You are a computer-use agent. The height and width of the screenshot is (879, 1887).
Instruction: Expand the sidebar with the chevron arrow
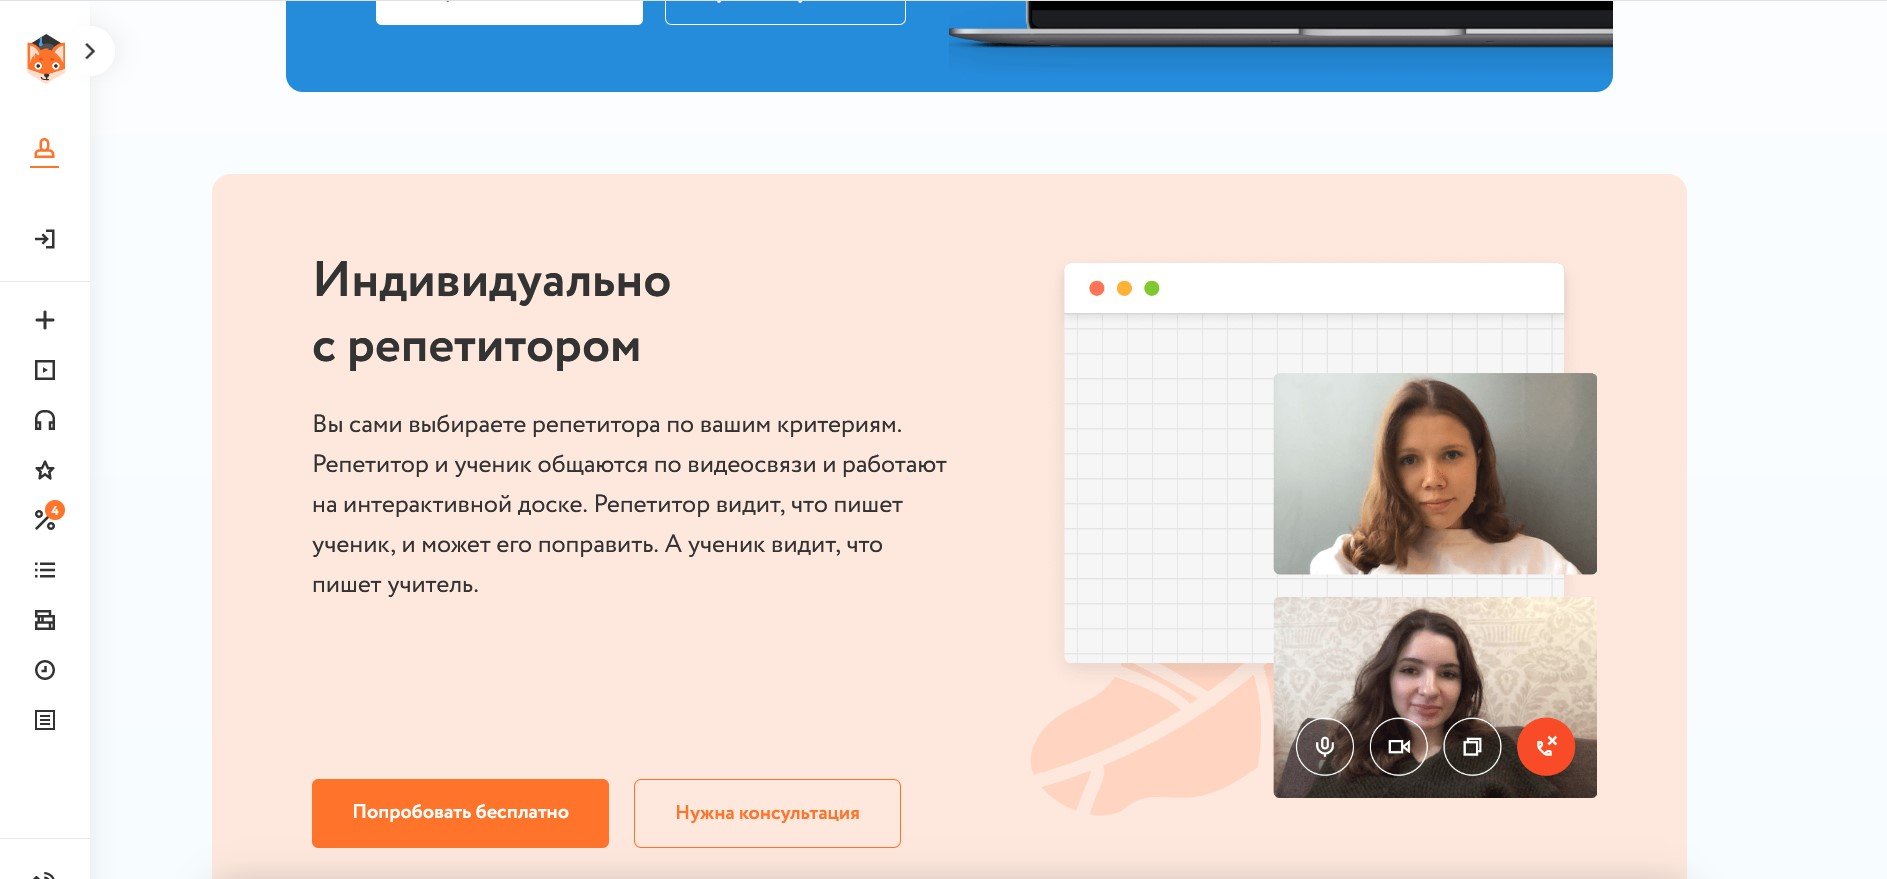coord(90,51)
